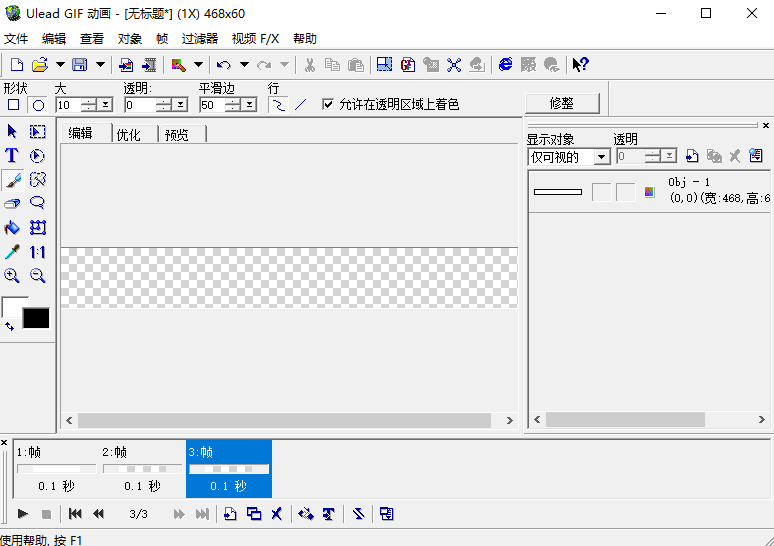
Task: Choose the round brush shape
Action: point(38,104)
